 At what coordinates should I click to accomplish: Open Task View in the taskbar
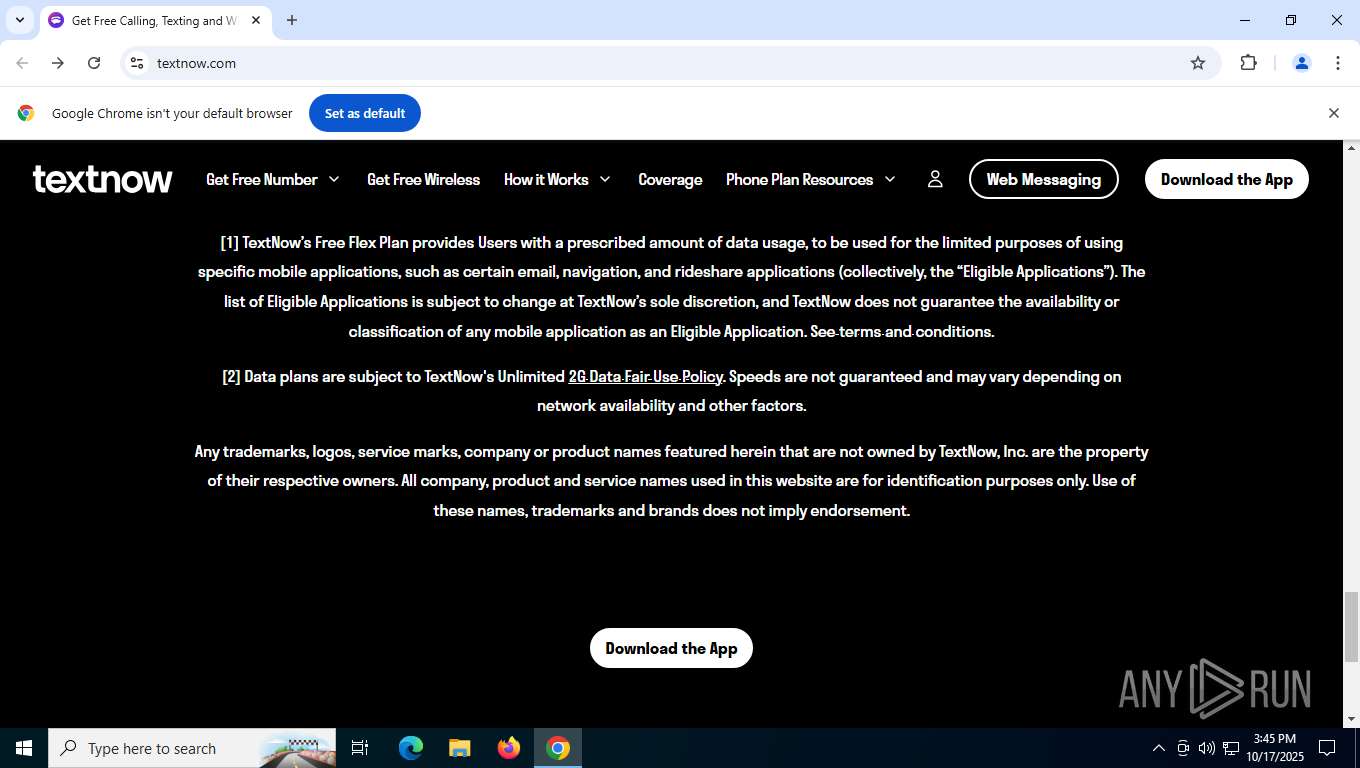click(x=360, y=748)
